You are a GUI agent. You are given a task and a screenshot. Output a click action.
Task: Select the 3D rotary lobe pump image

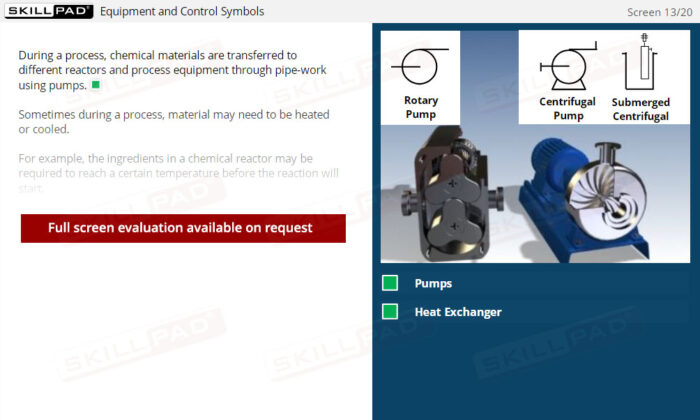click(451, 194)
